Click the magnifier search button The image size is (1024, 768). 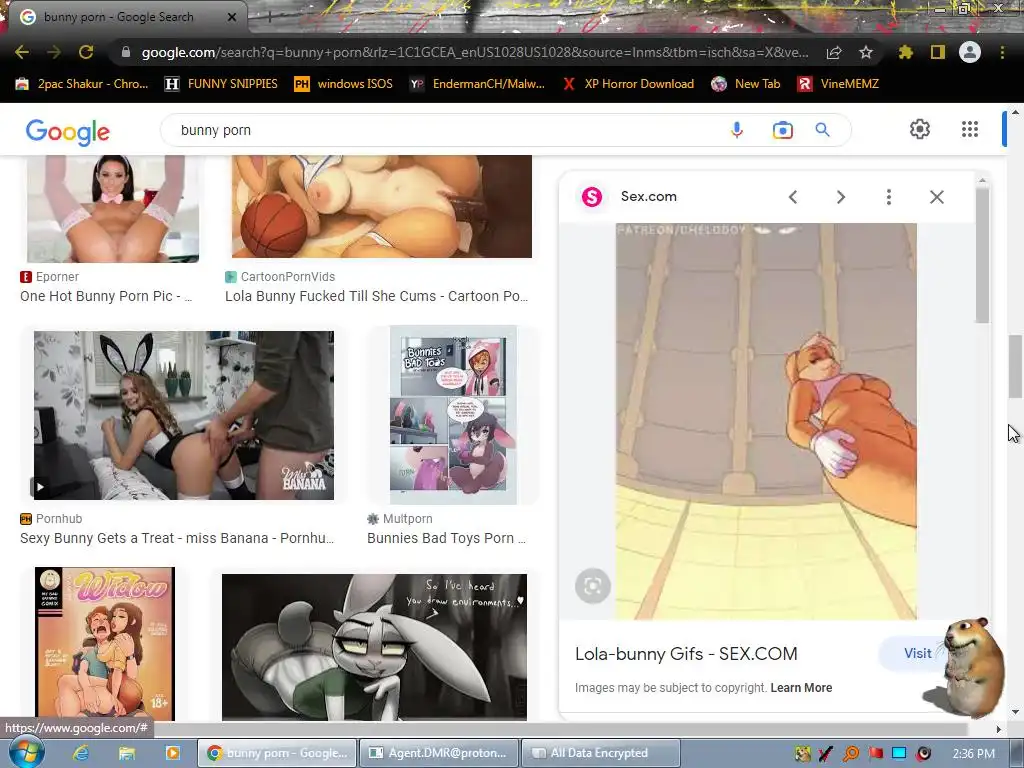click(822, 130)
